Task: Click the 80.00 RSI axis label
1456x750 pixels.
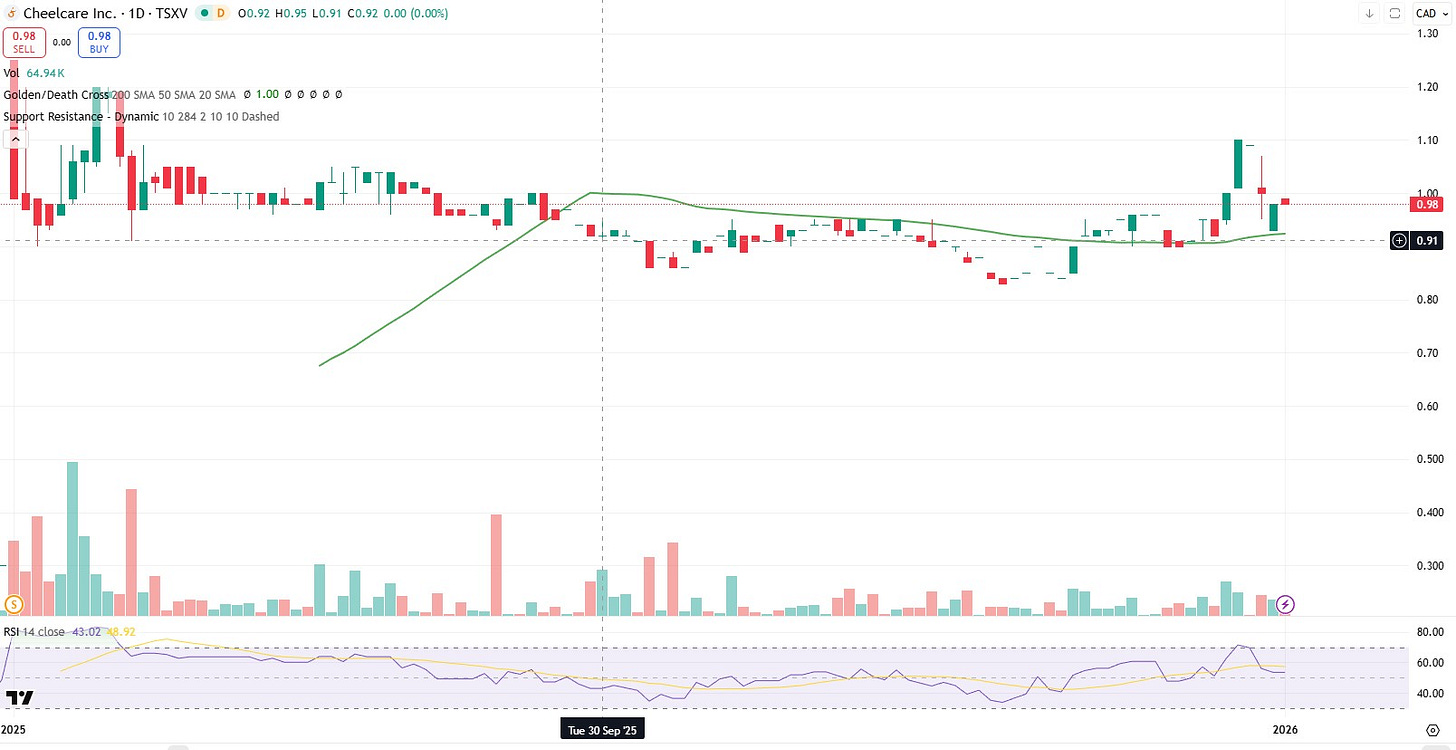Action: pos(1430,632)
